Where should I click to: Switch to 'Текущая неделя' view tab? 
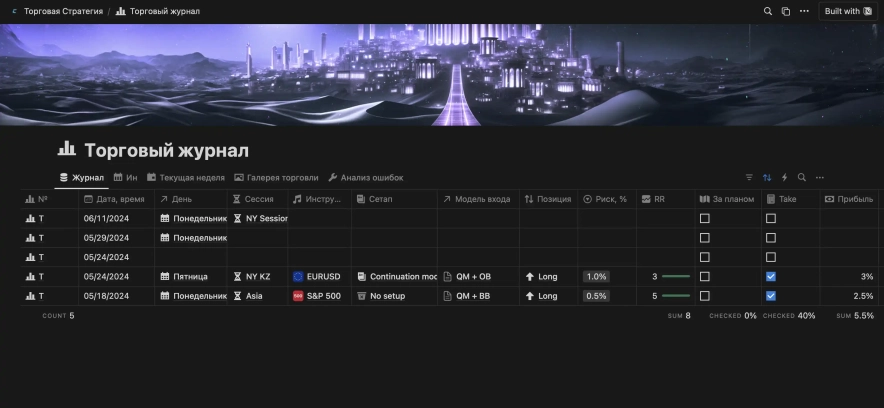[x=185, y=178]
